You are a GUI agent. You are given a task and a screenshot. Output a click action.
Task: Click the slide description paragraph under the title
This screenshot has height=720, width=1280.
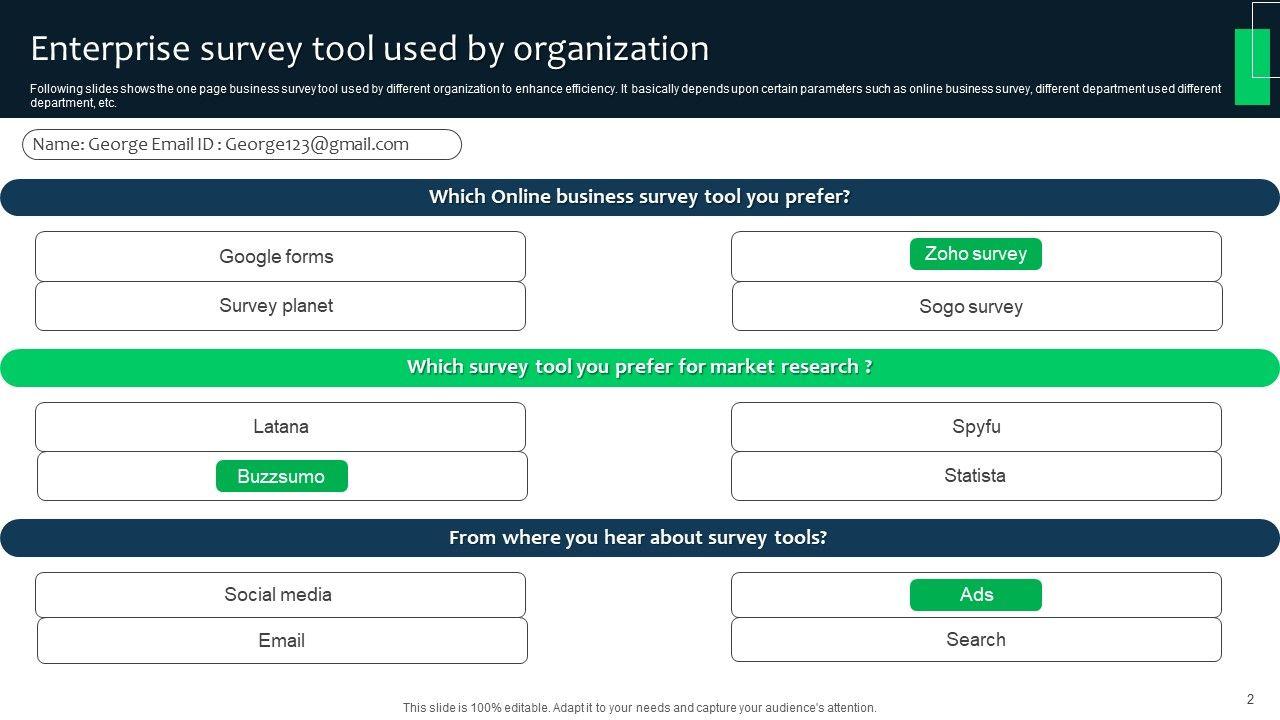click(x=626, y=95)
